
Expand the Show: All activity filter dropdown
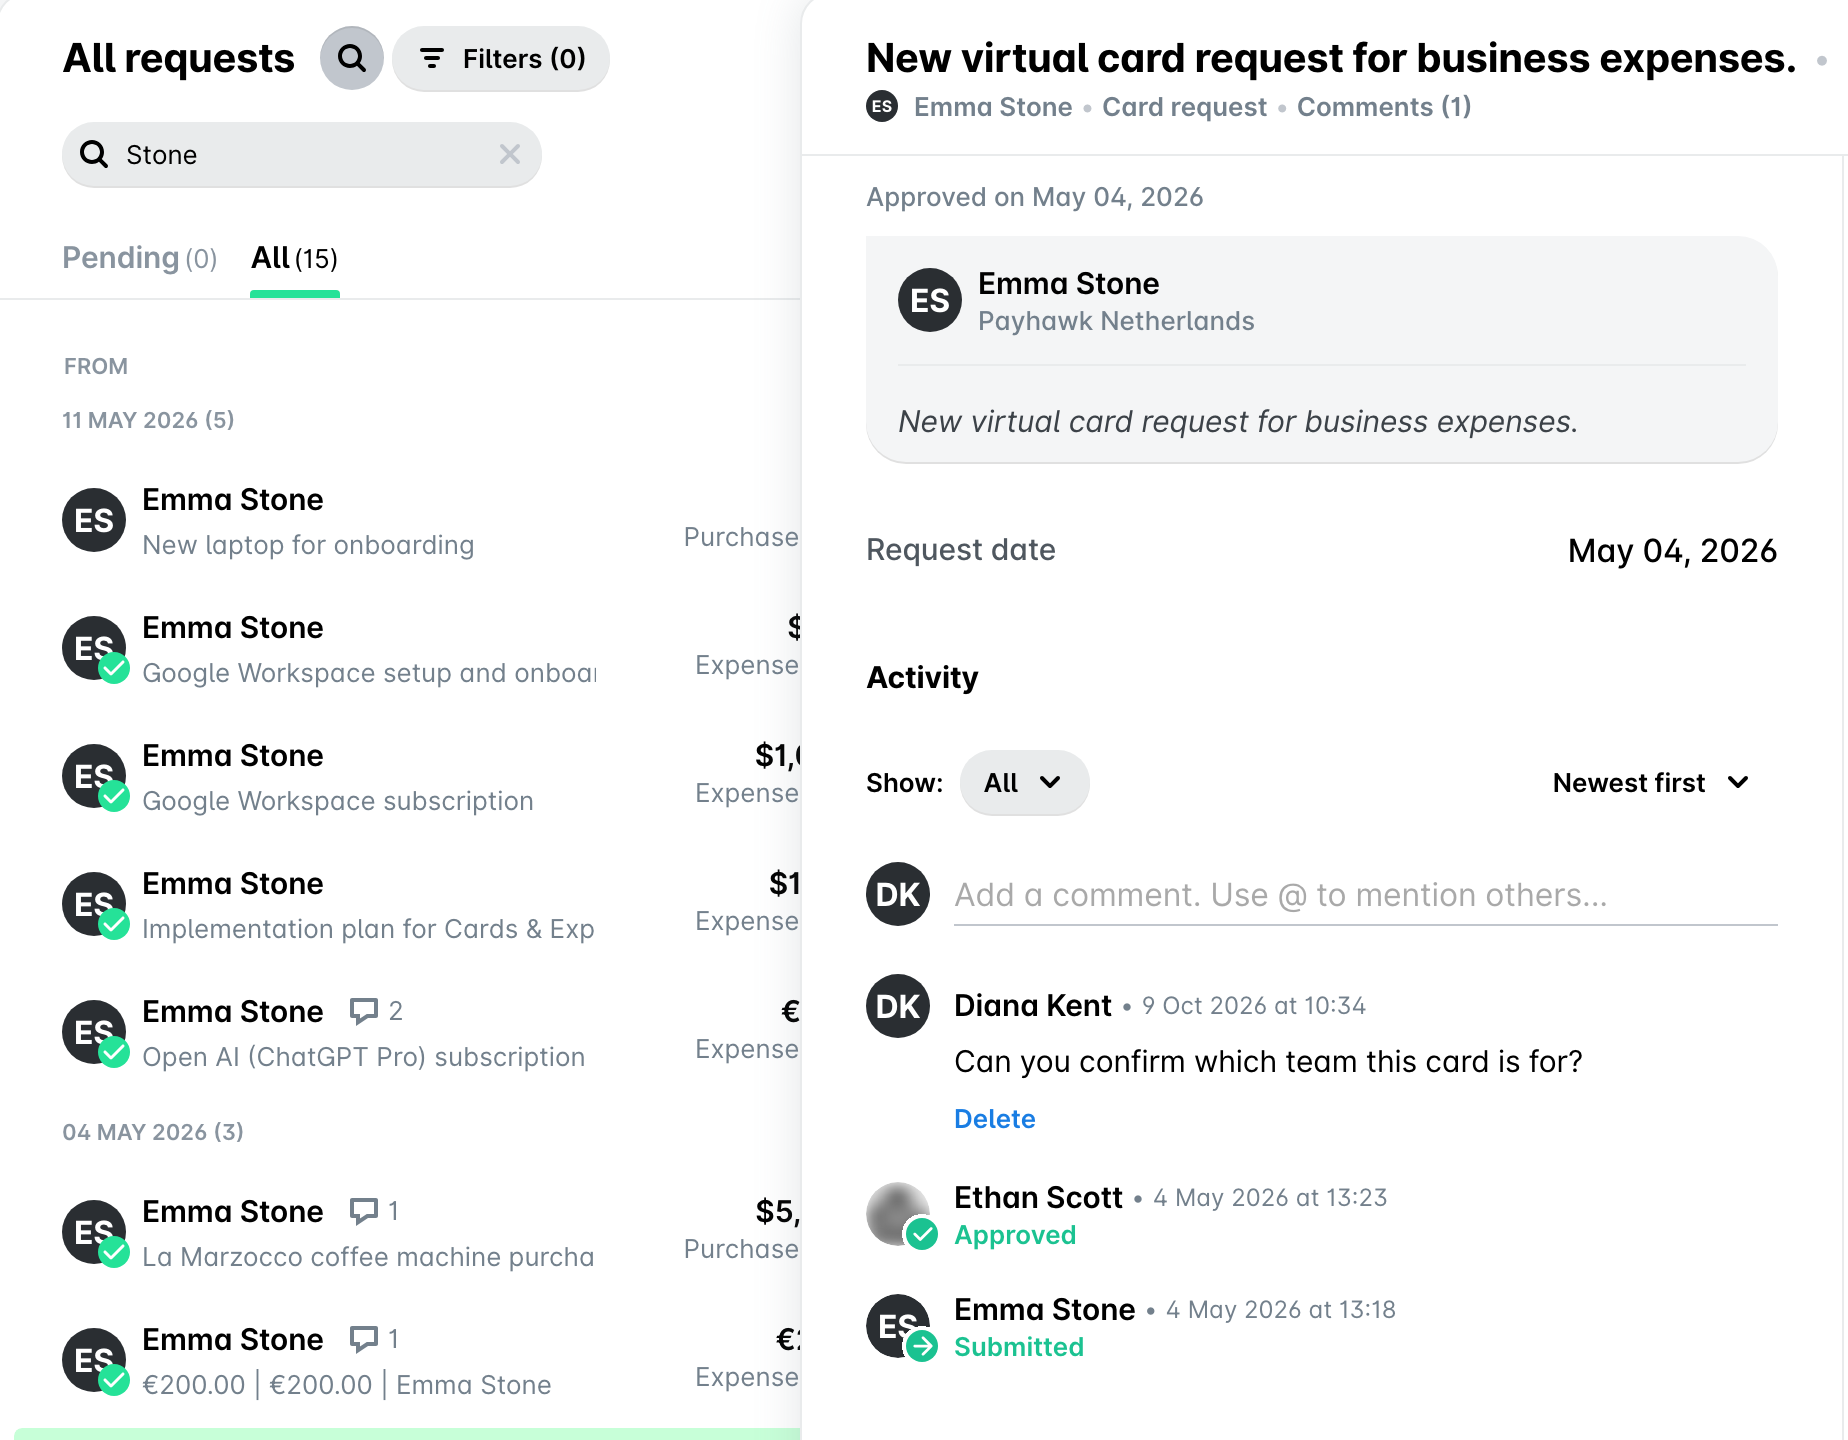tap(1024, 783)
